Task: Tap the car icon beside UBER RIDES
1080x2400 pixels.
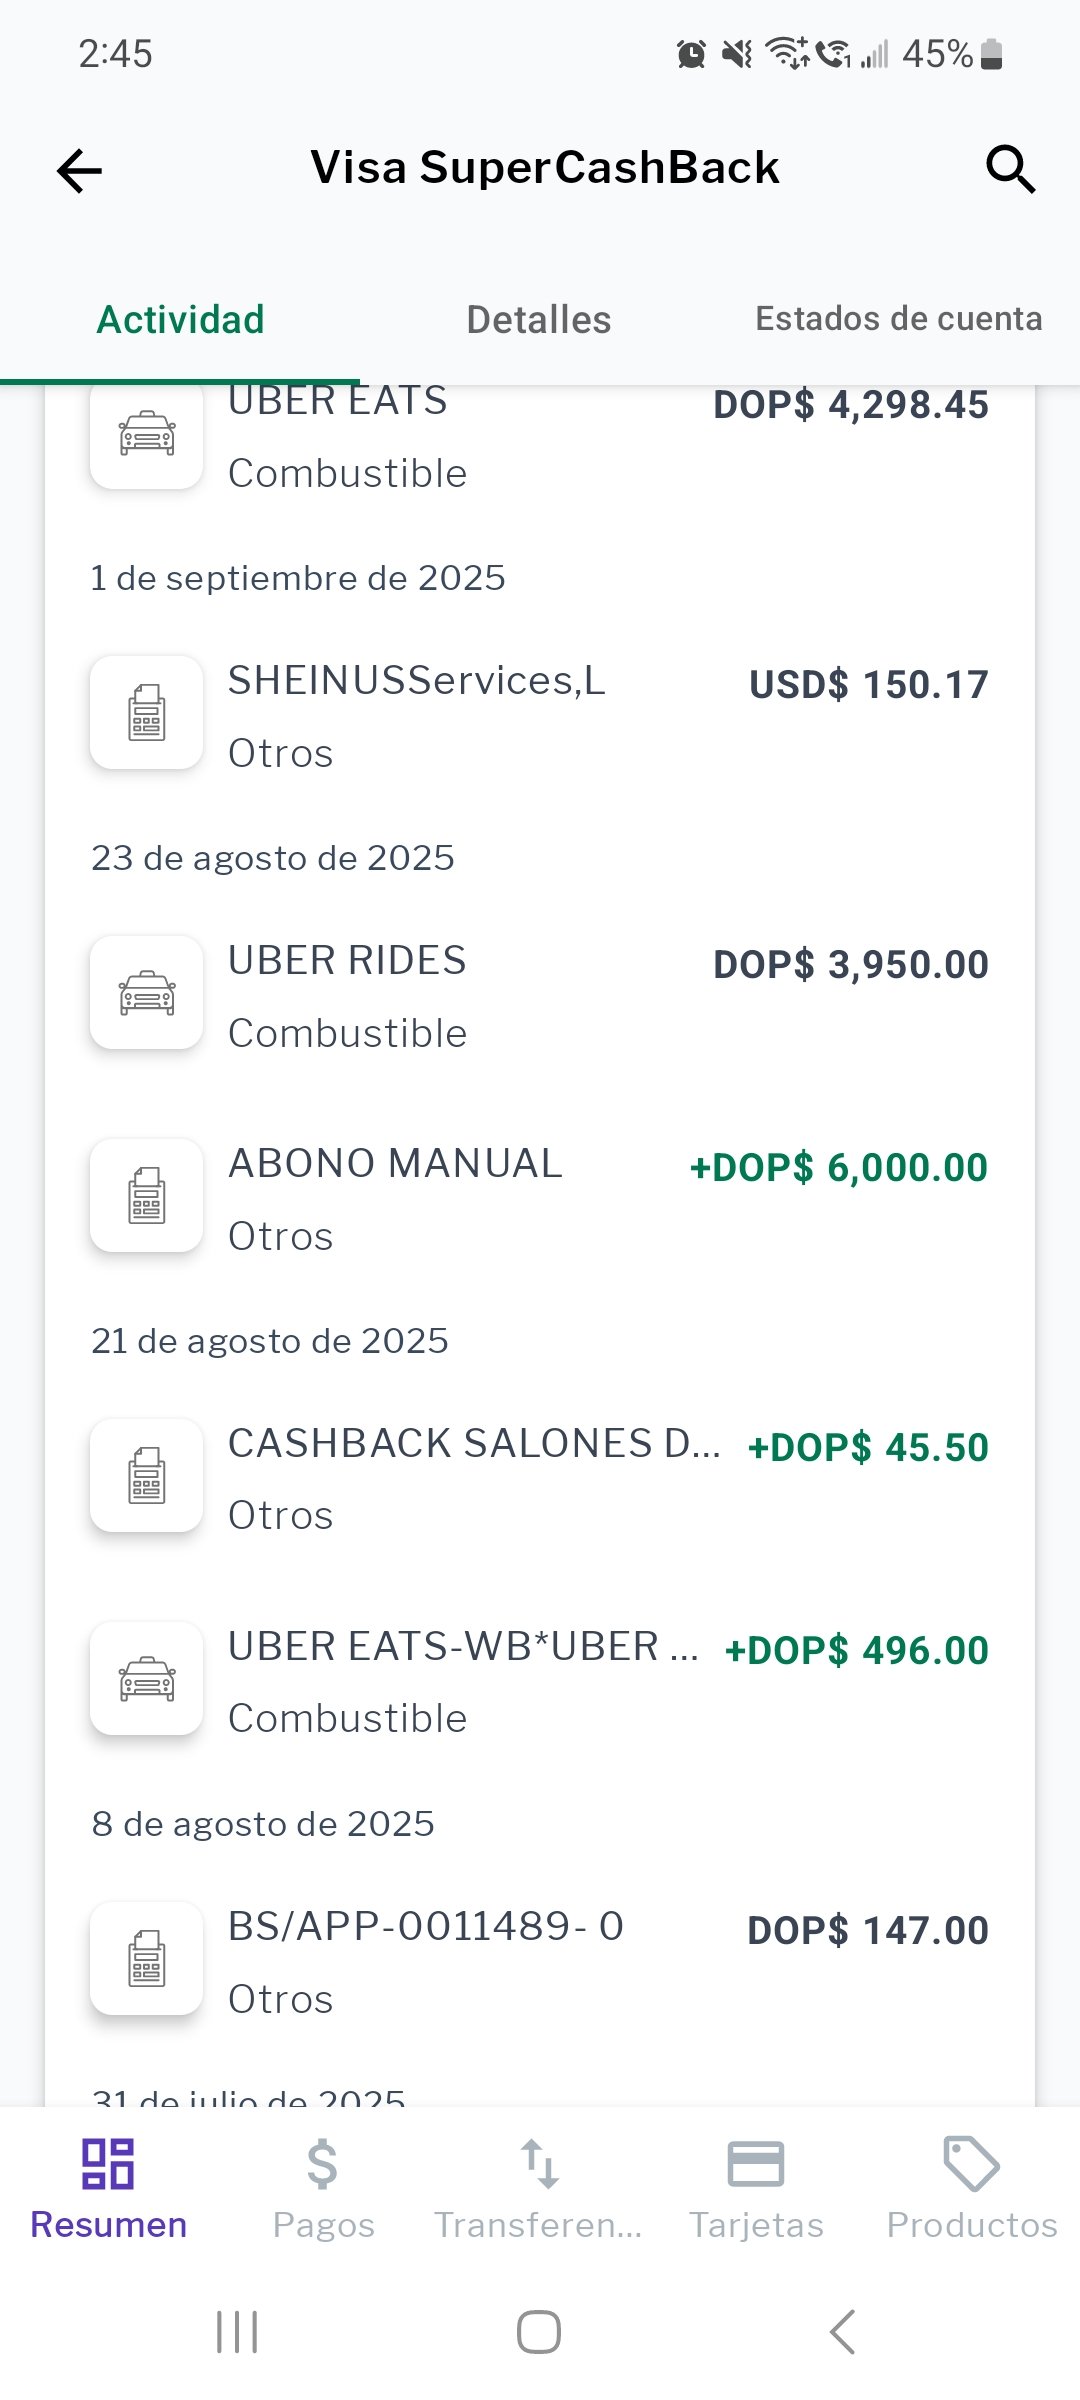Action: [147, 993]
